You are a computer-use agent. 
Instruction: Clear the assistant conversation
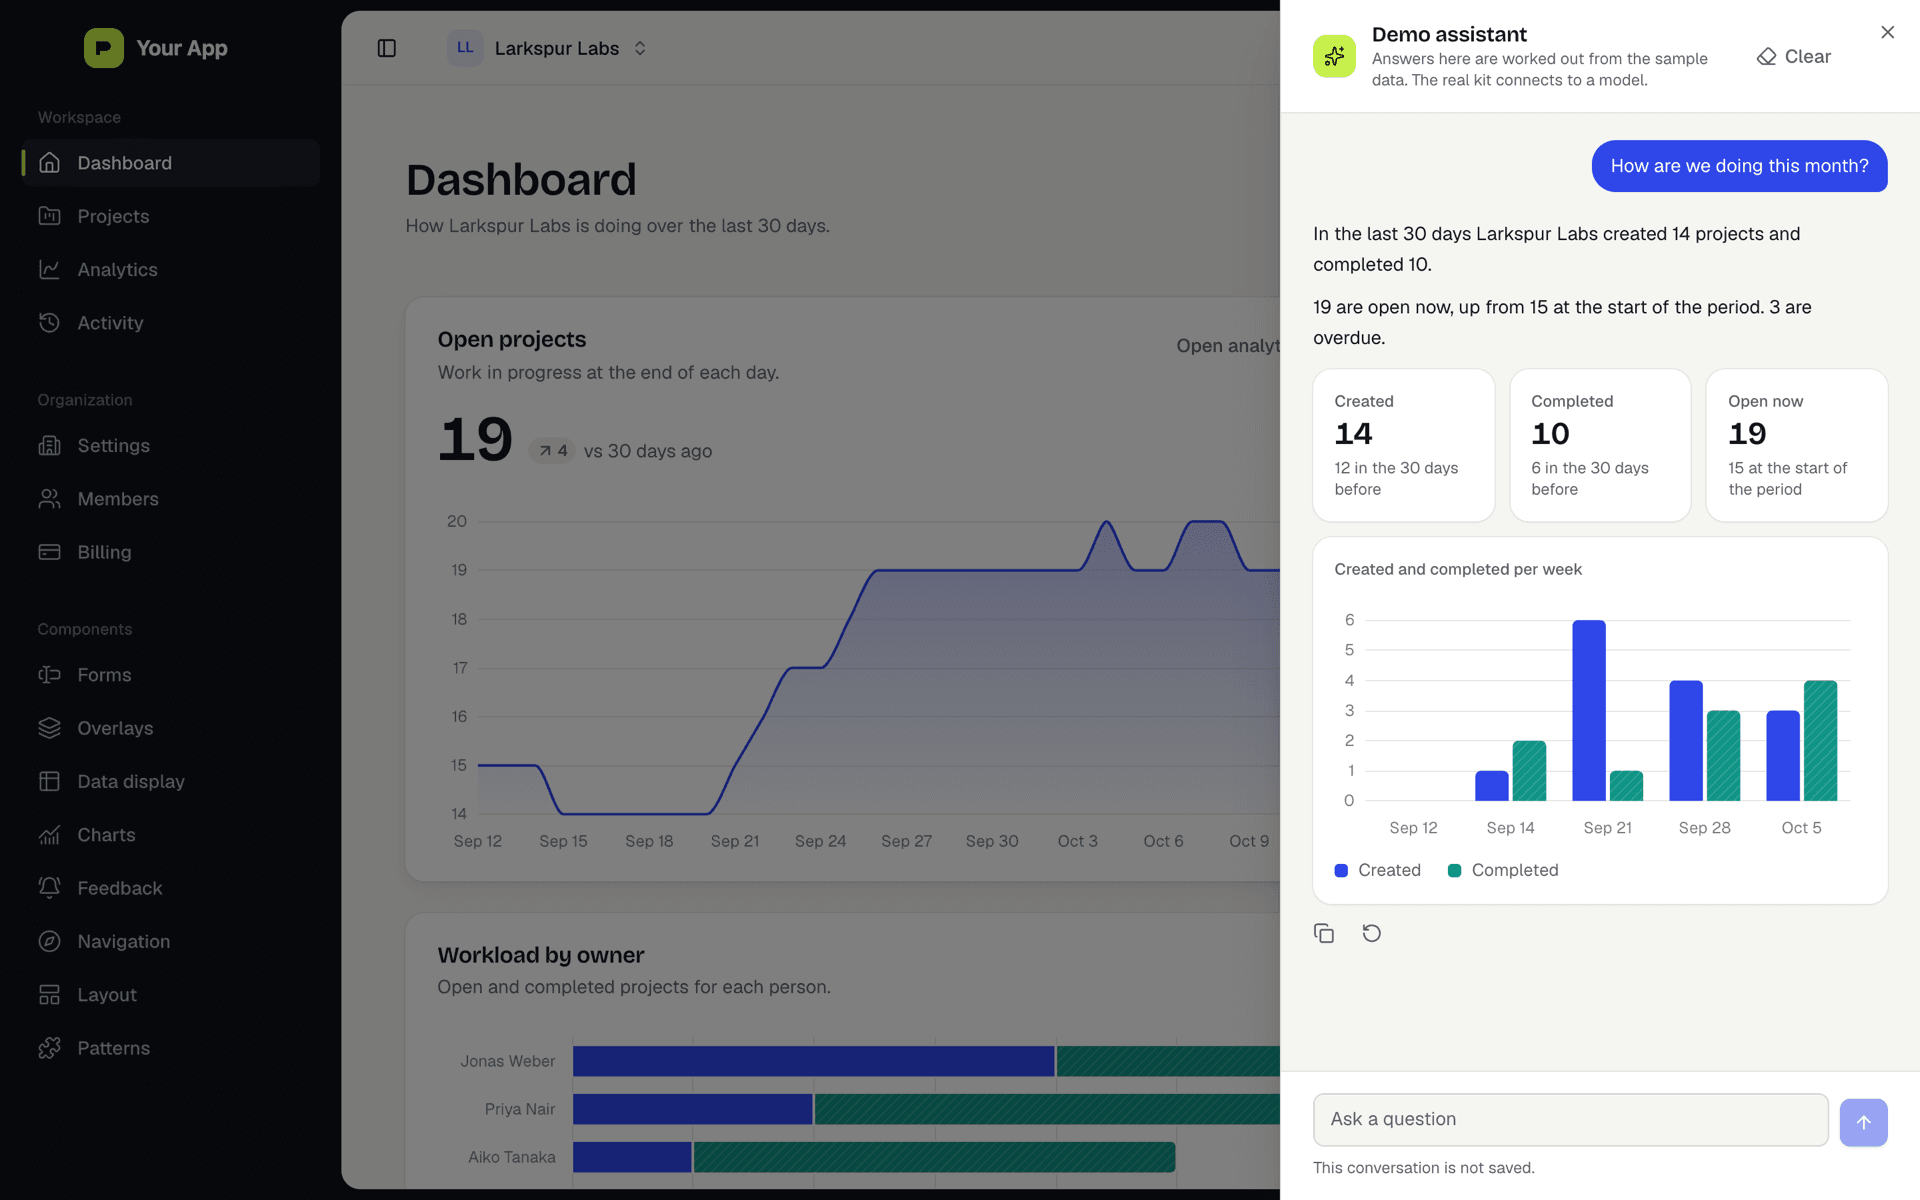[x=1794, y=57]
